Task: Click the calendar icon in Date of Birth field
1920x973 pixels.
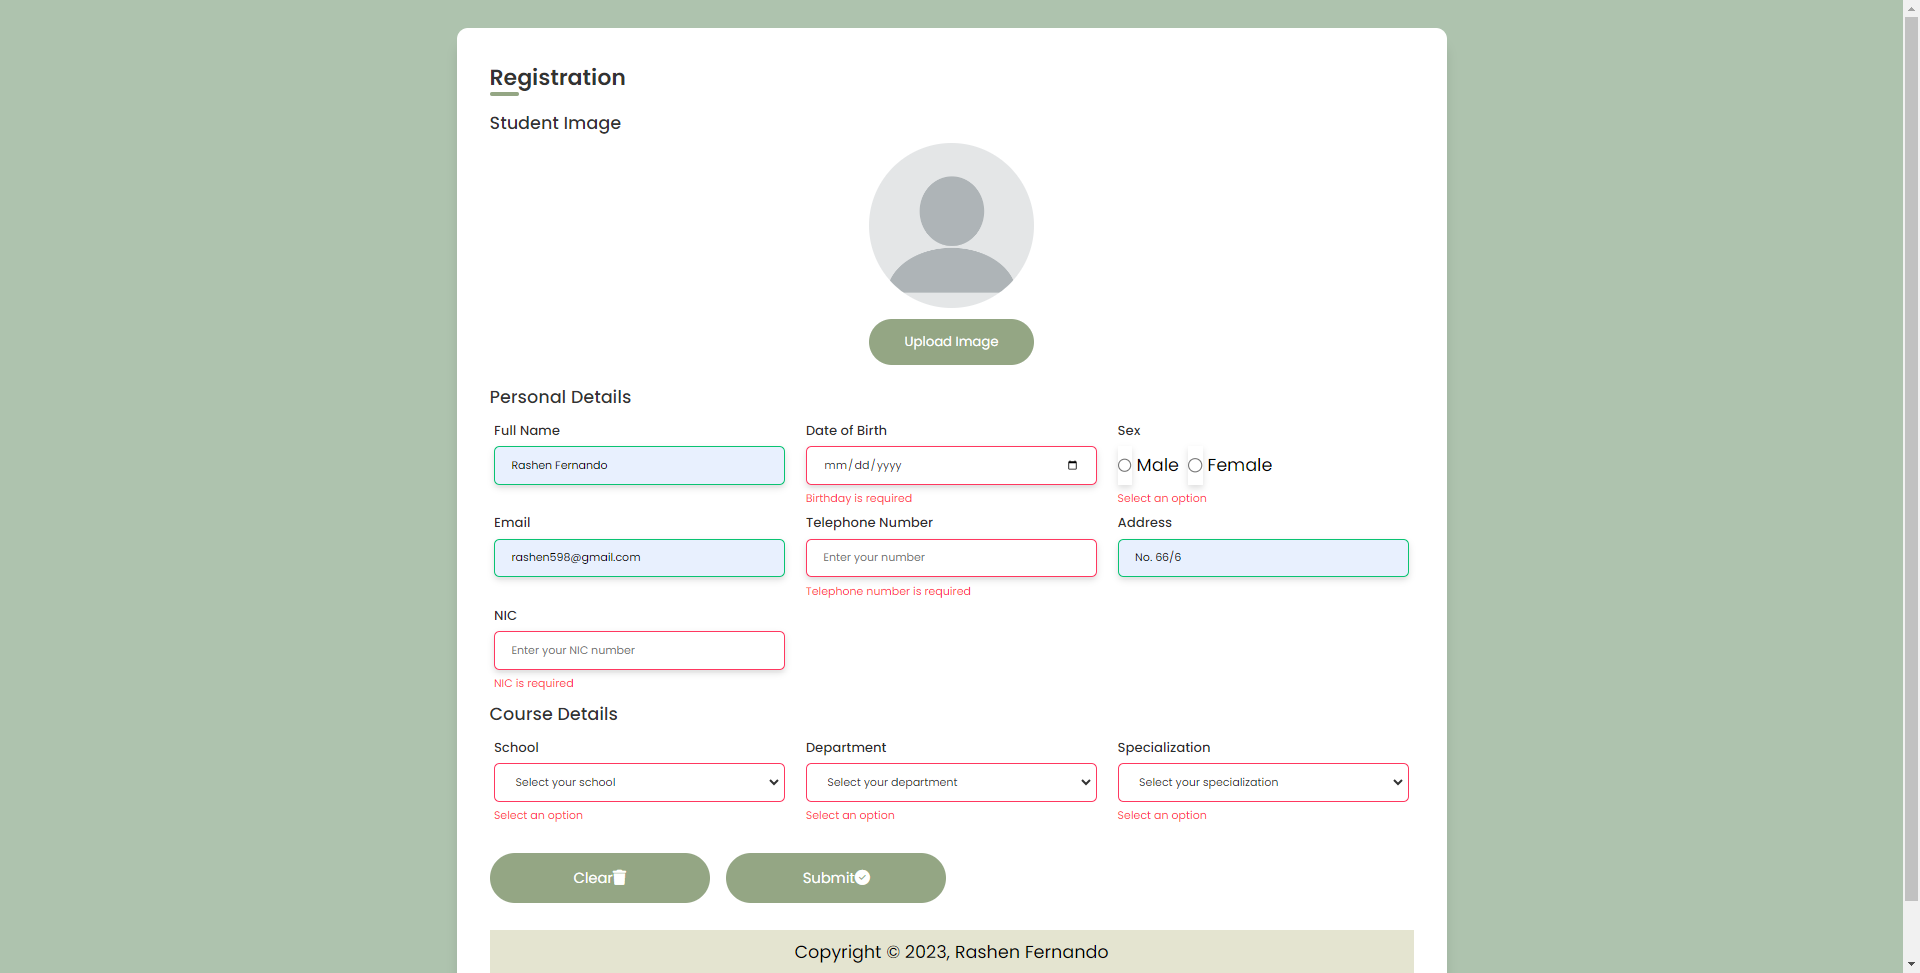Action: coord(1072,465)
